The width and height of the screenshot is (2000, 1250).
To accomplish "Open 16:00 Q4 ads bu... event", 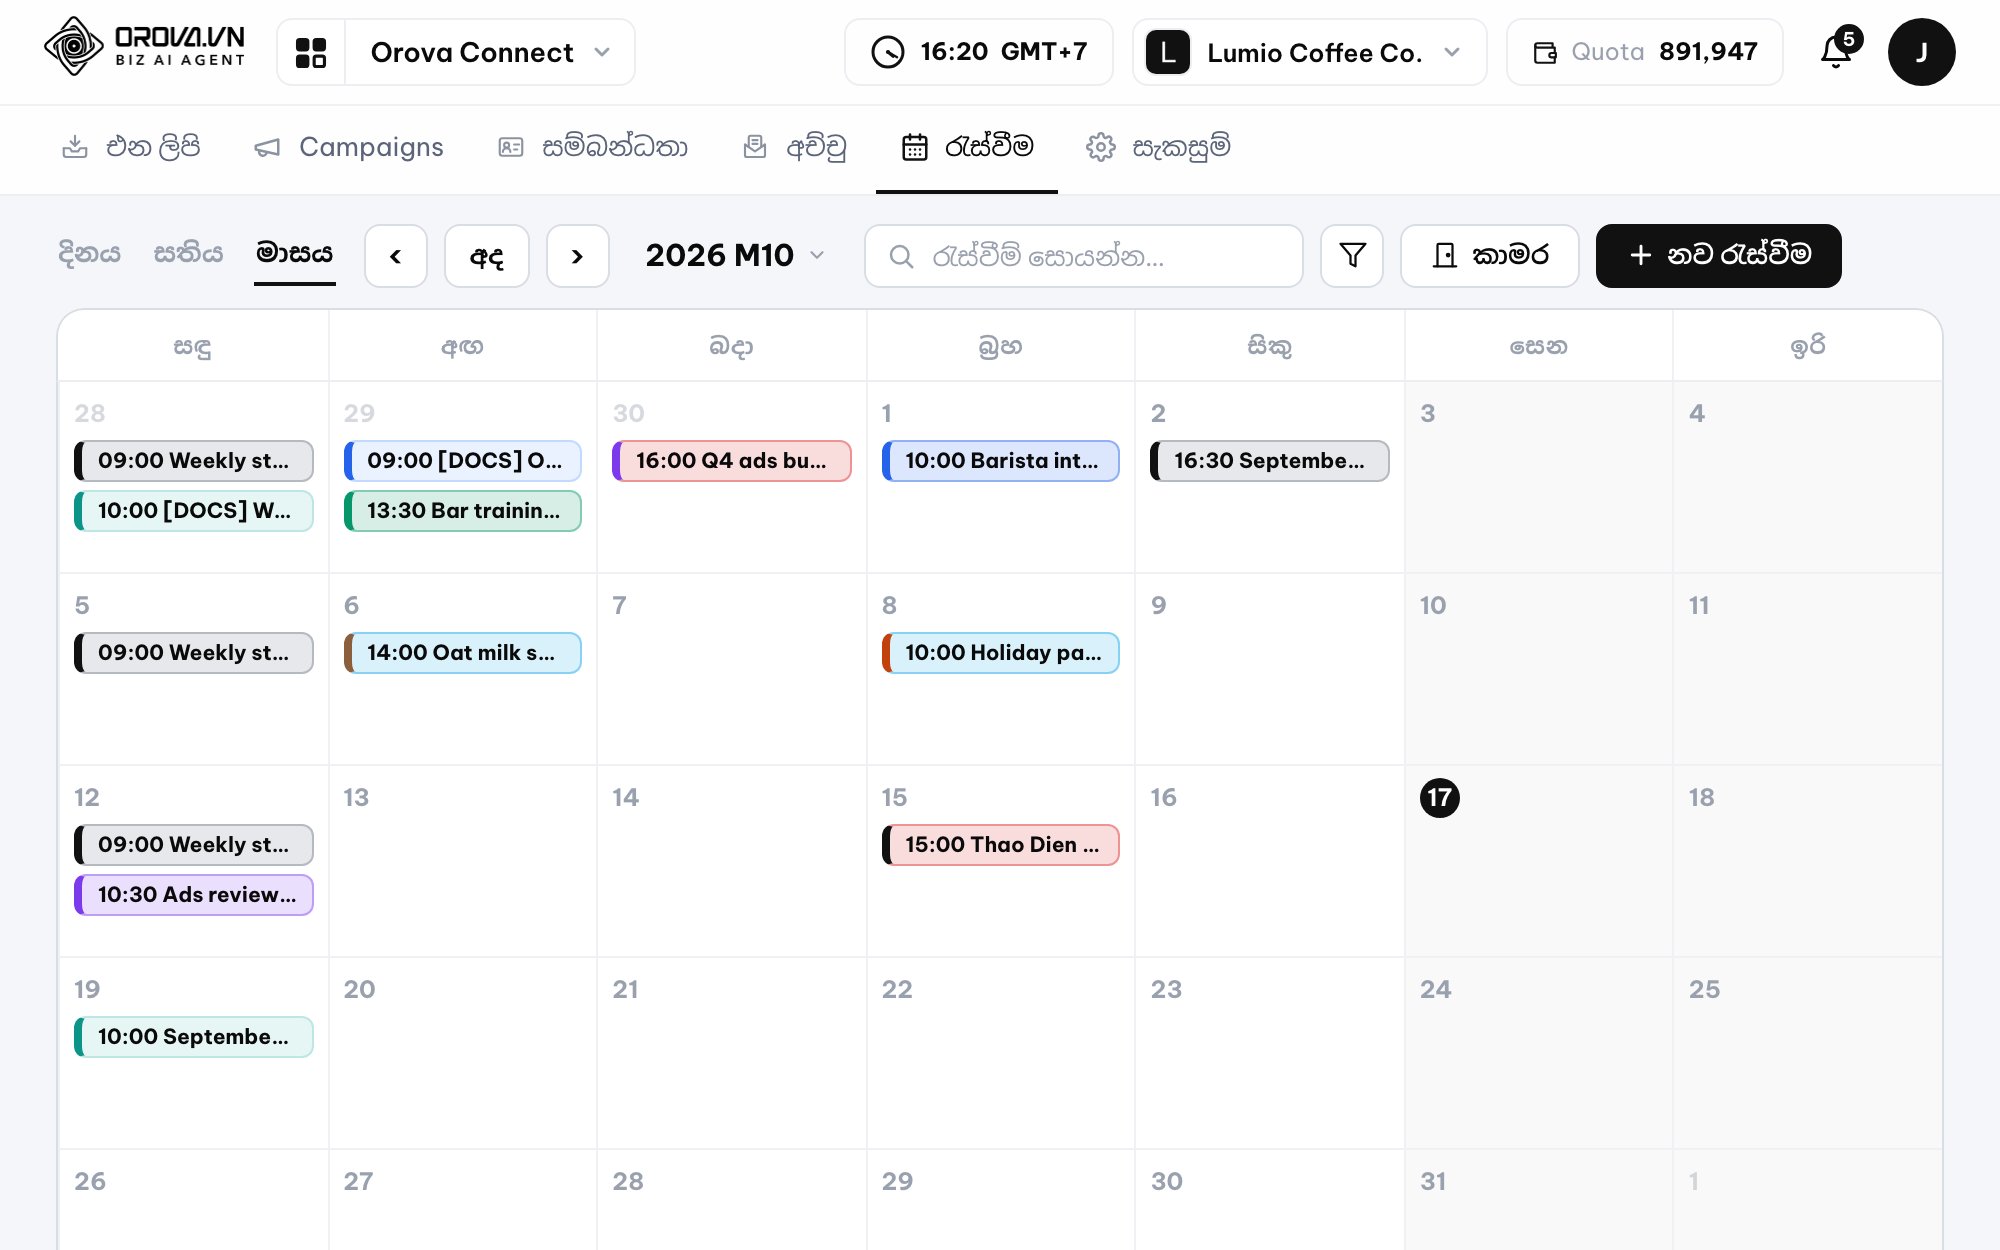I will pyautogui.click(x=731, y=461).
